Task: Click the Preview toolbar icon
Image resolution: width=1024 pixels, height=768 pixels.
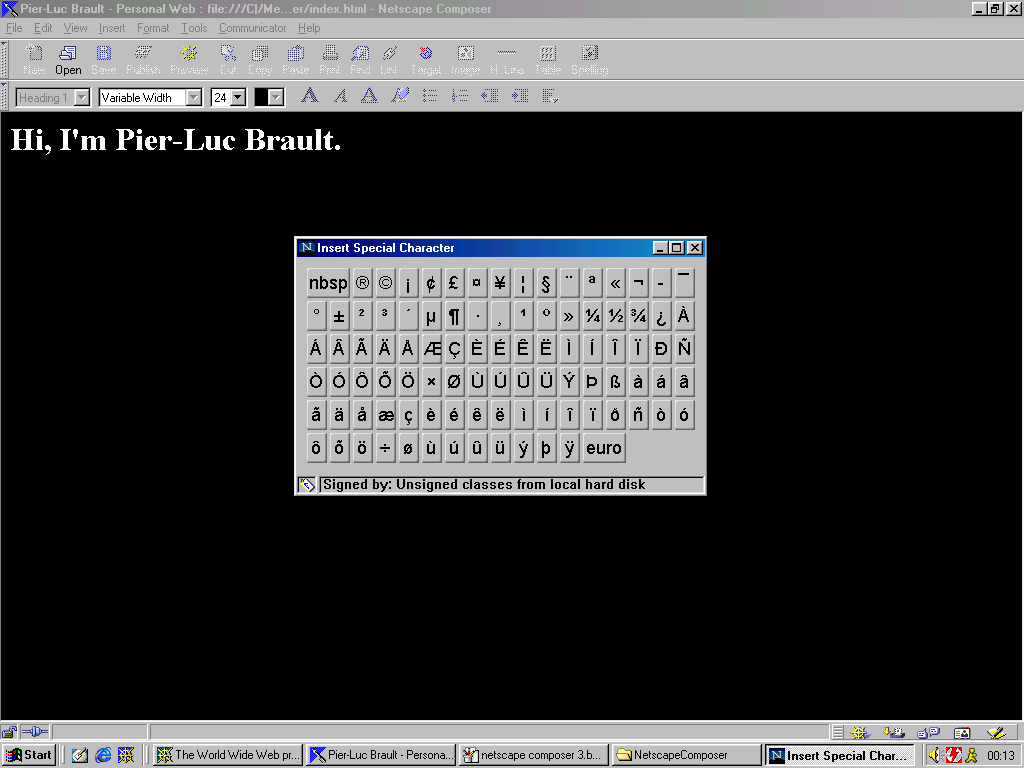Action: pyautogui.click(x=189, y=60)
